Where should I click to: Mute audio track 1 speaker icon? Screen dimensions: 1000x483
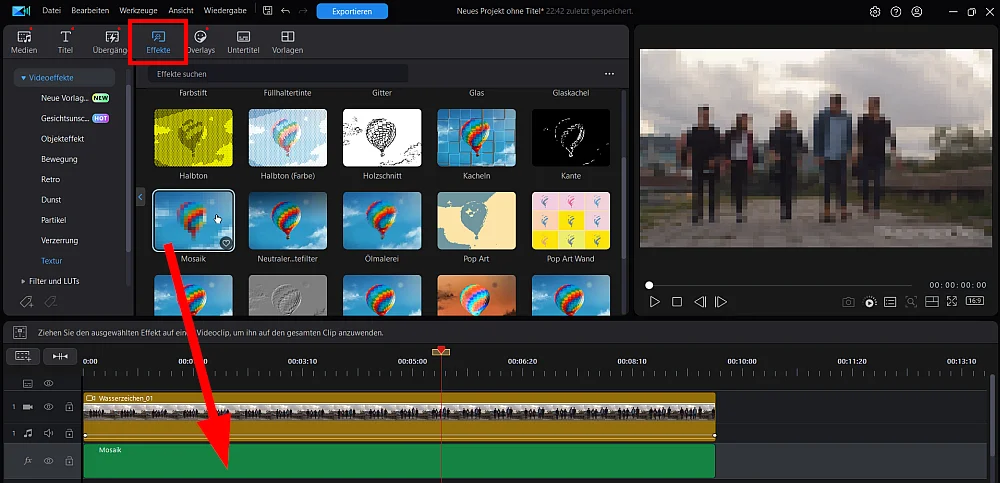[x=48, y=433]
